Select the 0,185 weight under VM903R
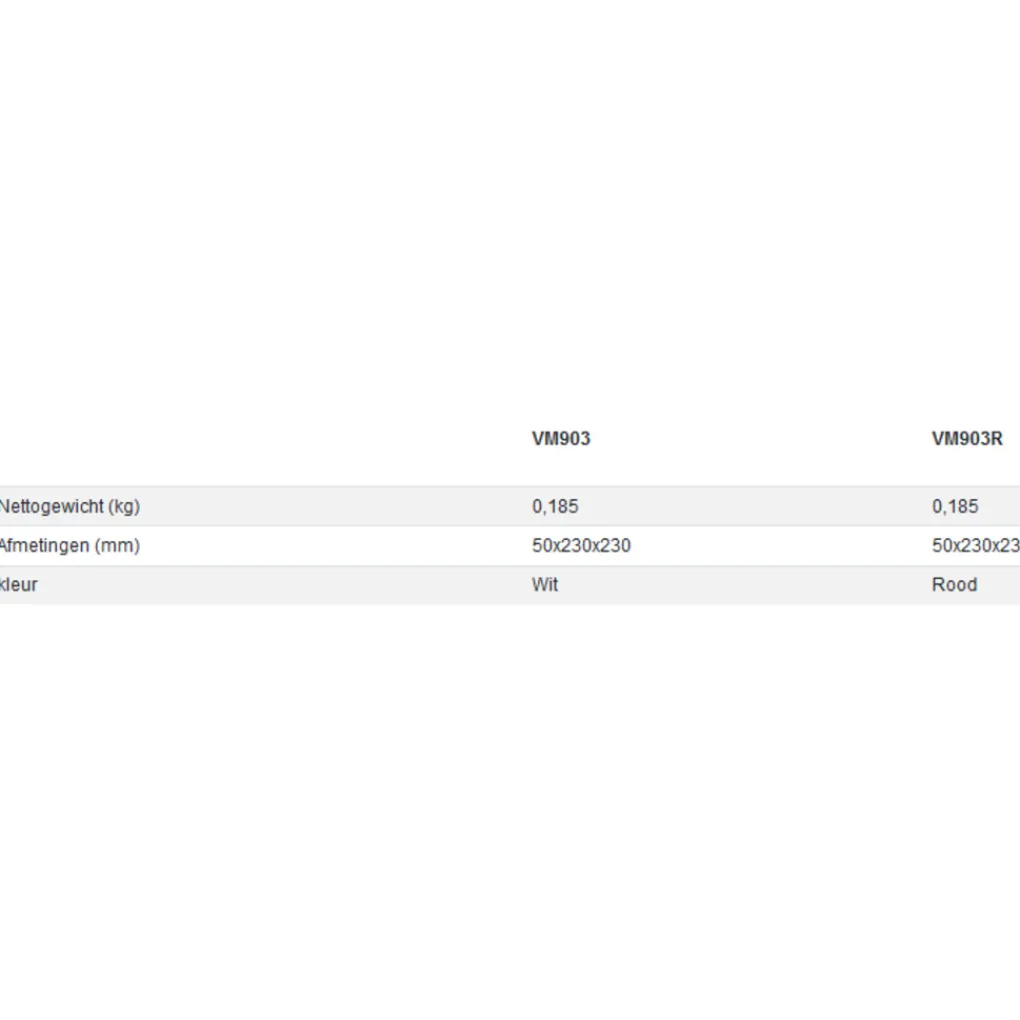This screenshot has height=1020, width=1020. pyautogui.click(x=955, y=506)
